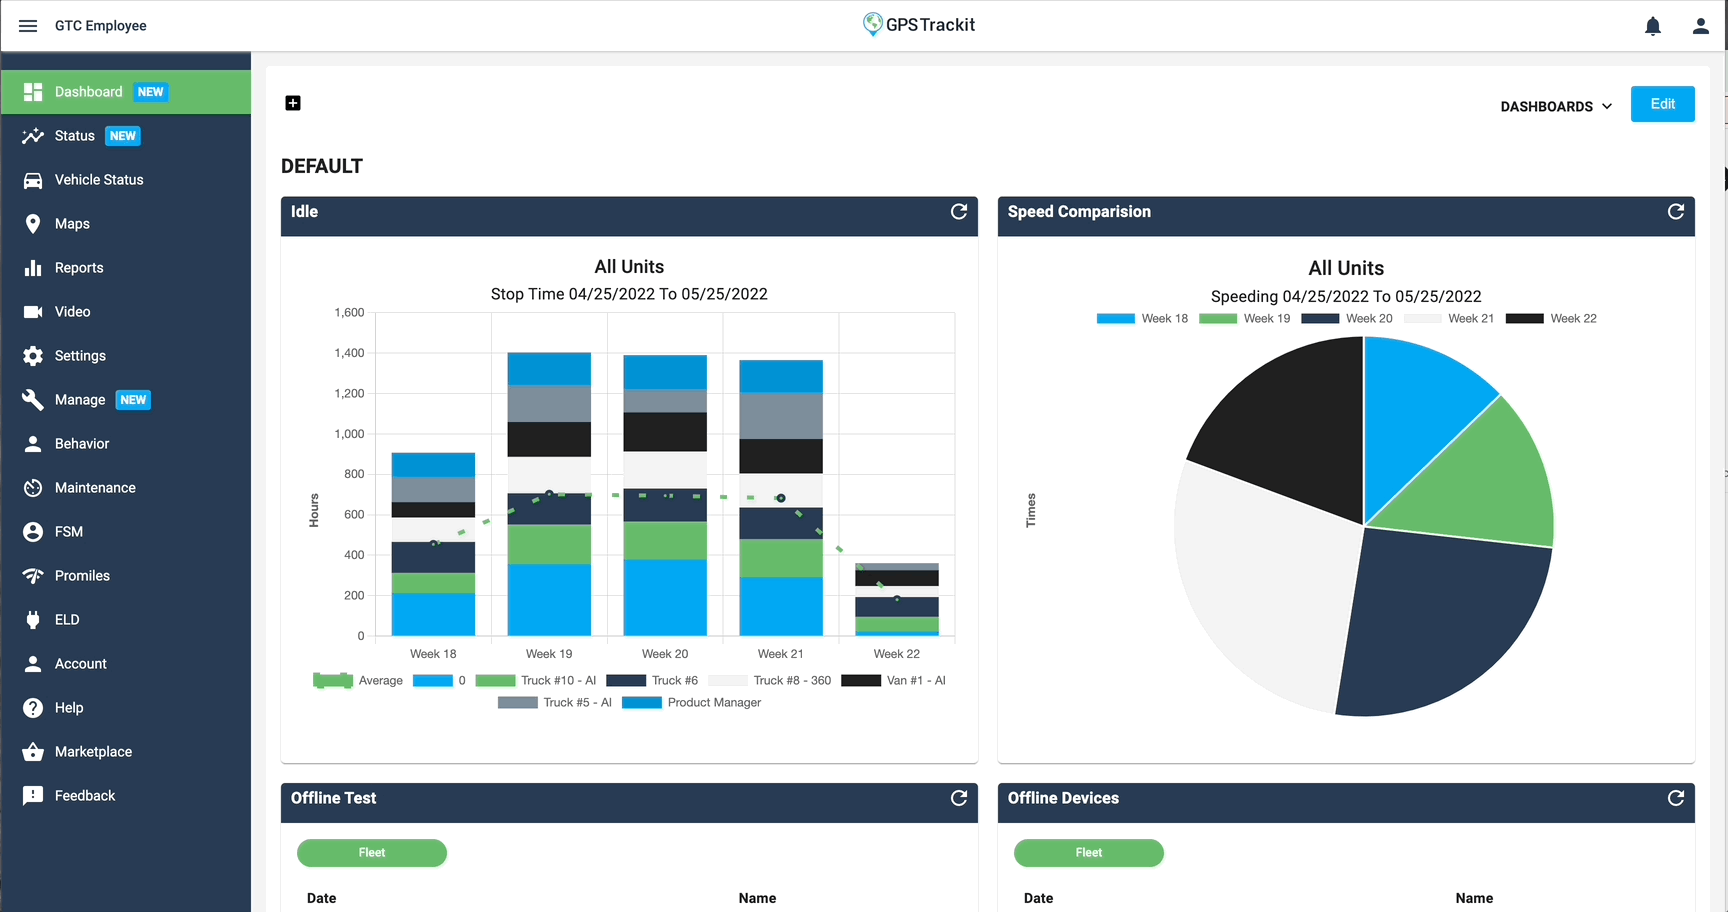Click the Status chart-line icon

[x=33, y=136]
